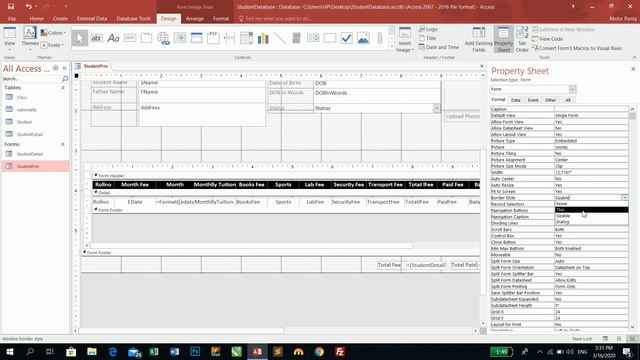Collapse the Forms group in navigation pane
The width and height of the screenshot is (640, 360).
pyautogui.click(x=63, y=144)
